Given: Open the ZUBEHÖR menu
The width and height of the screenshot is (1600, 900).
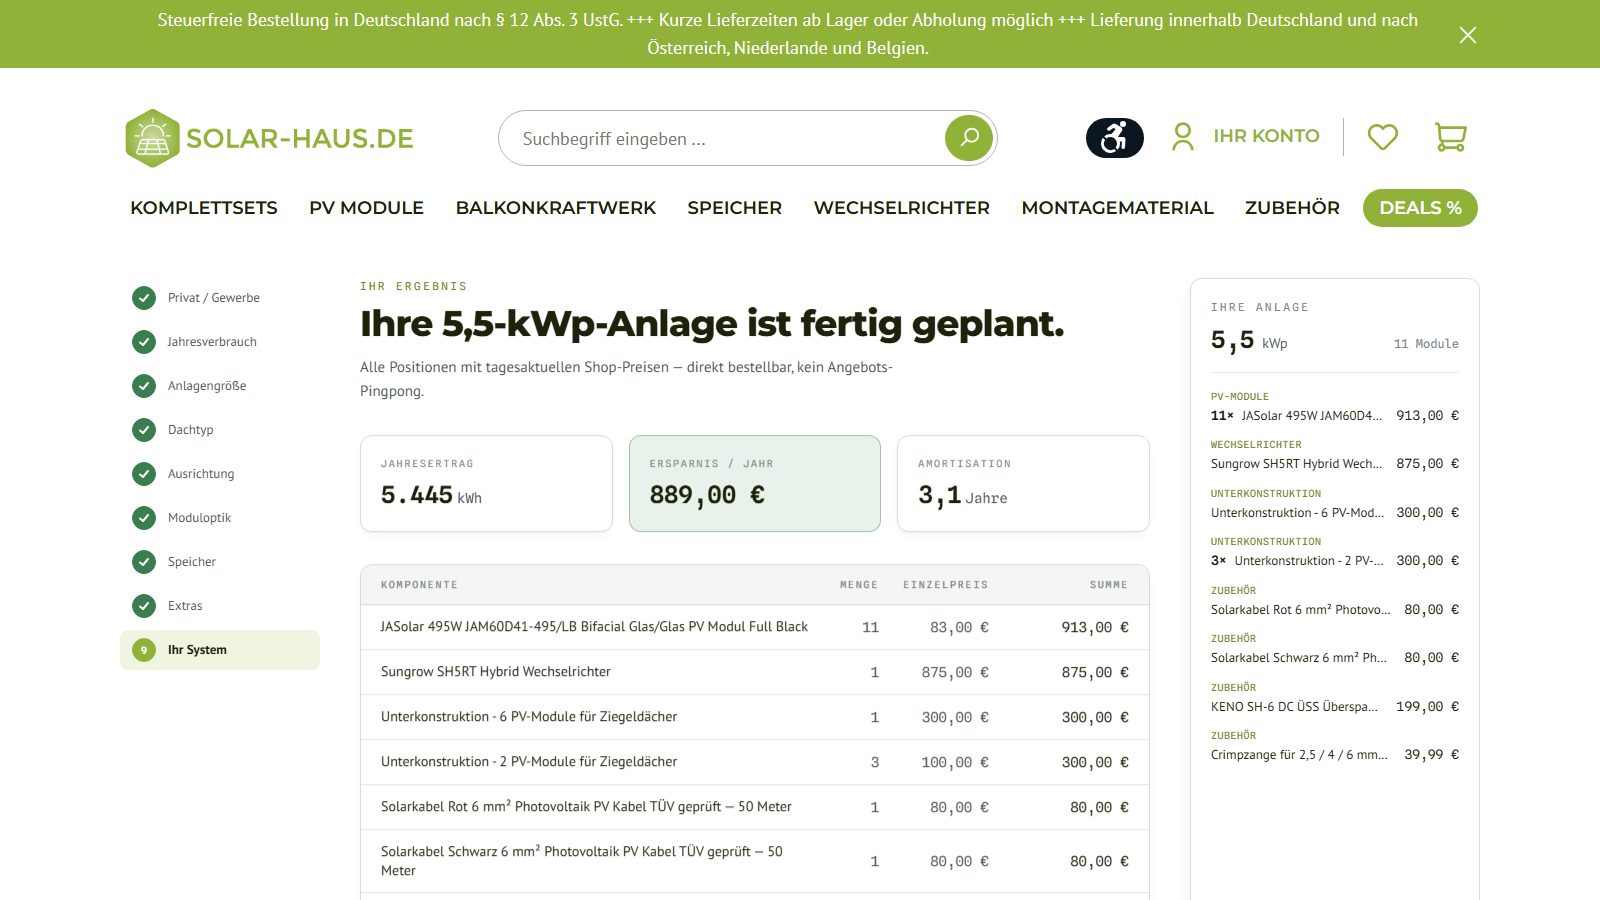Looking at the screenshot, I should click(x=1292, y=208).
